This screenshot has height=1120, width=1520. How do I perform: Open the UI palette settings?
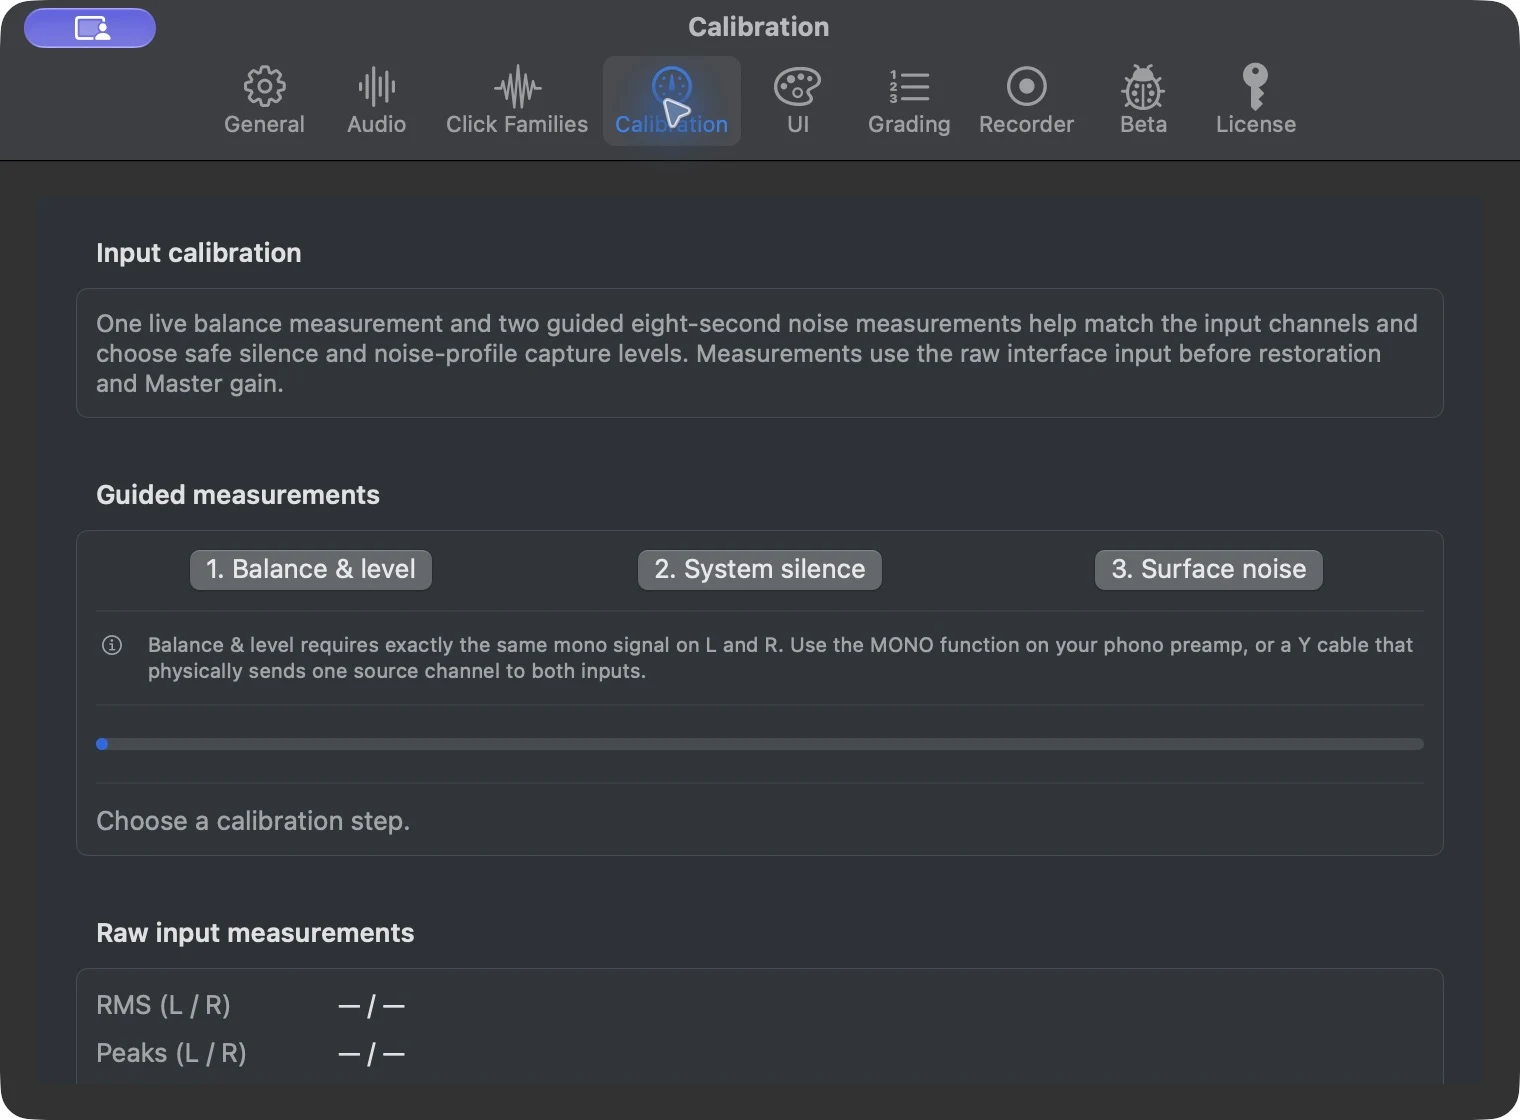click(x=797, y=100)
